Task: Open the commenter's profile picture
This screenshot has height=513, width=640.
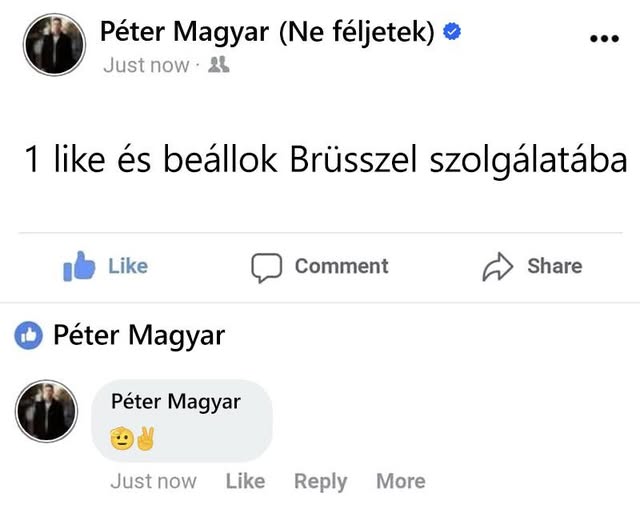Action: click(x=46, y=410)
